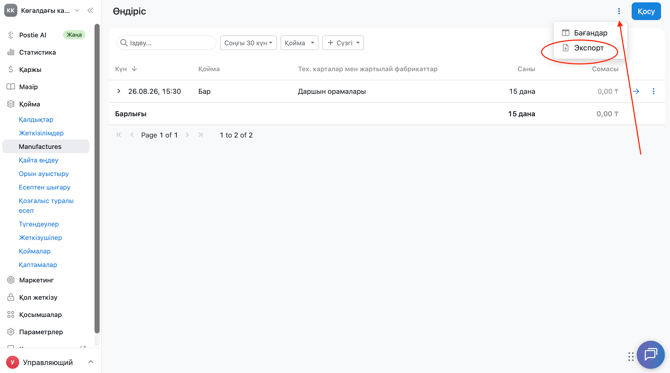Viewport: 670px width, 373px height.
Task: Go to the next page
Action: (187, 135)
